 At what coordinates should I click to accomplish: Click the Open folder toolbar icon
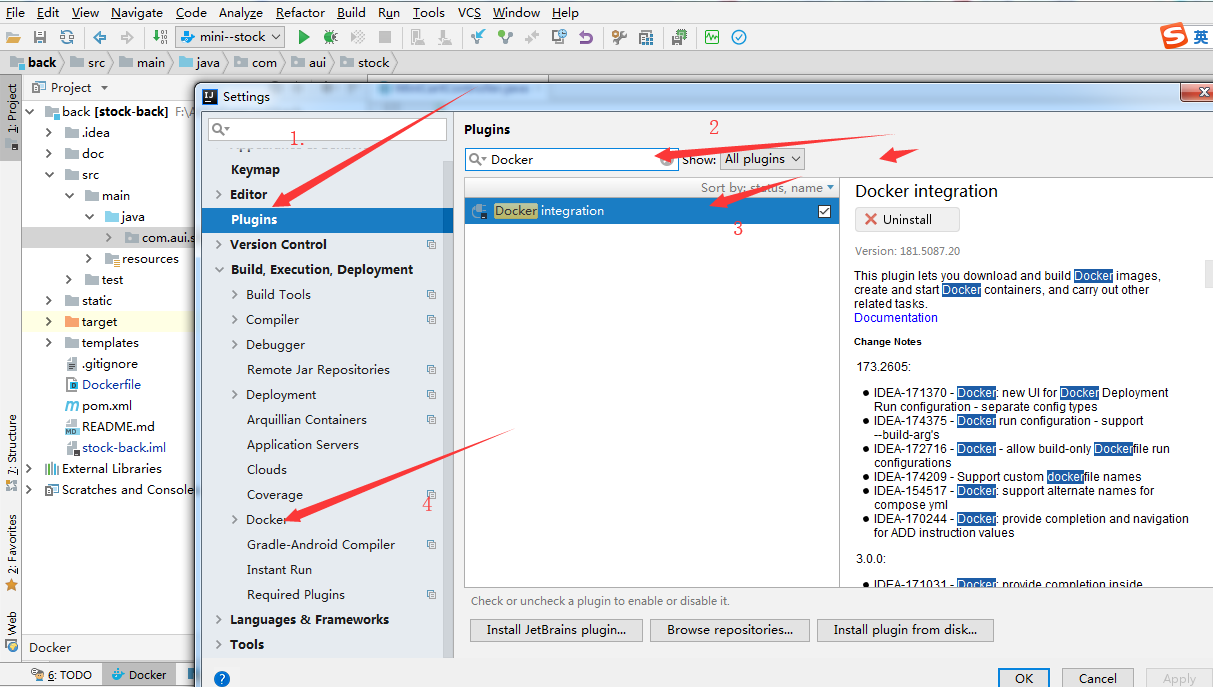pyautogui.click(x=14, y=37)
